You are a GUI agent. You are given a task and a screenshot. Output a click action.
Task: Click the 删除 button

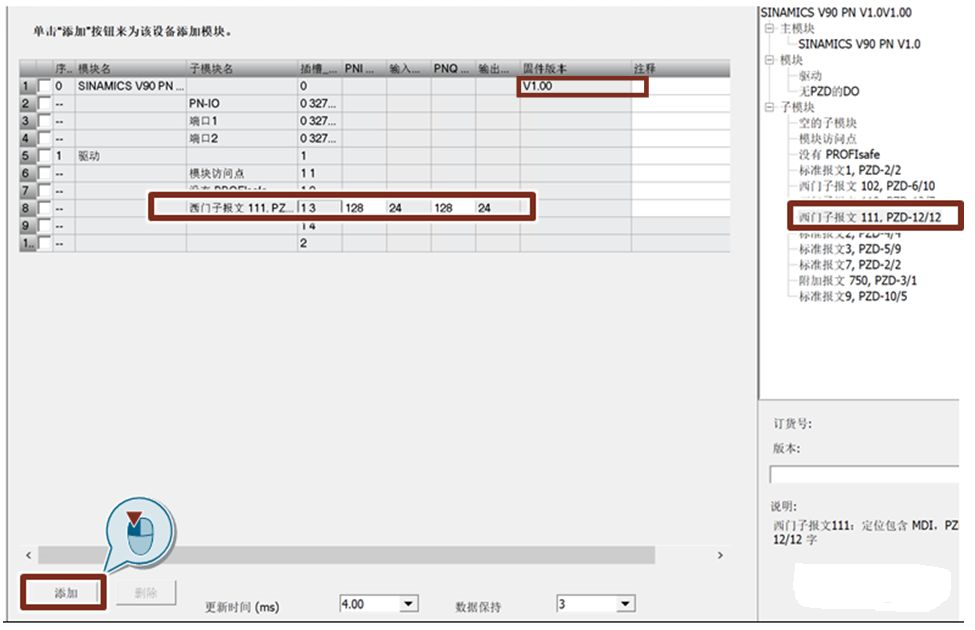point(146,593)
